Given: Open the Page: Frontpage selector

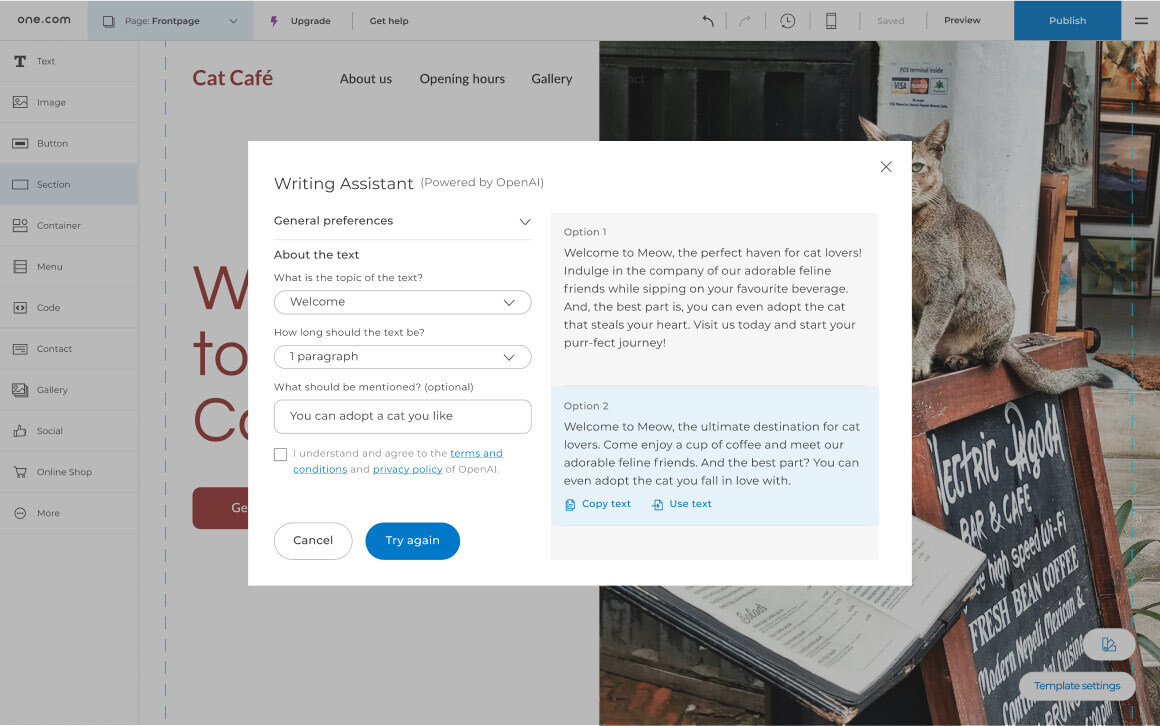Looking at the screenshot, I should pyautogui.click(x=170, y=21).
